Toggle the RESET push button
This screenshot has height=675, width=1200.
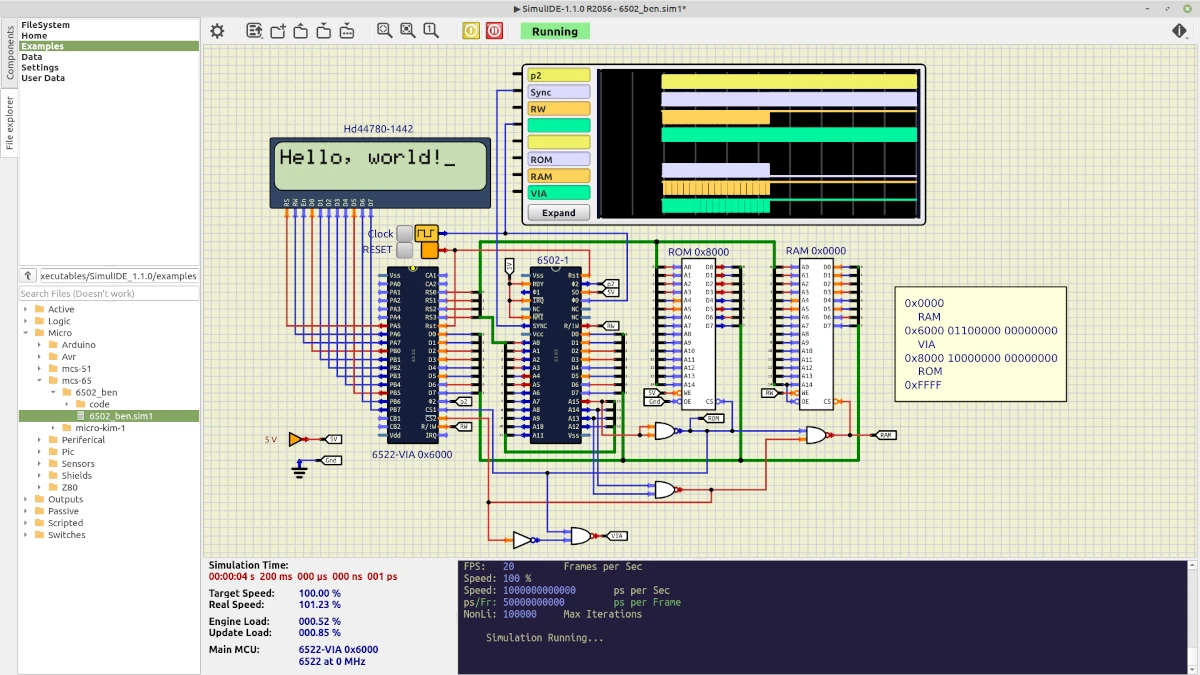point(405,250)
